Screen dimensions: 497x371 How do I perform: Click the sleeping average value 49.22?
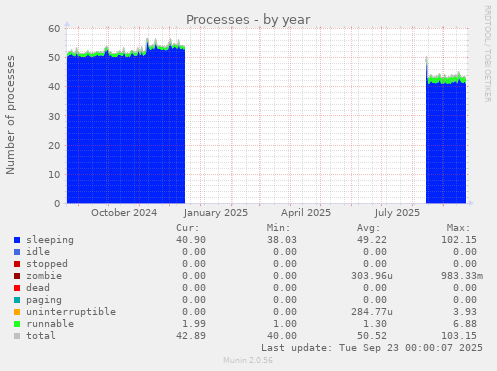[x=372, y=240]
